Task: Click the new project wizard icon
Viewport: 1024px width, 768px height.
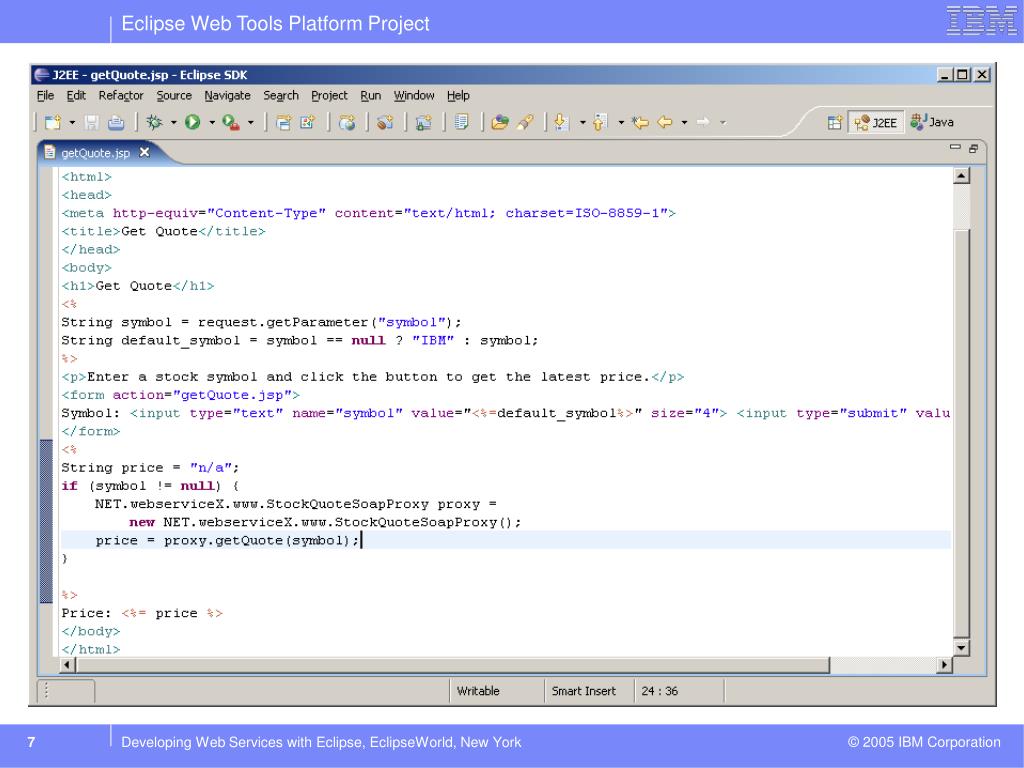Action: [x=283, y=122]
